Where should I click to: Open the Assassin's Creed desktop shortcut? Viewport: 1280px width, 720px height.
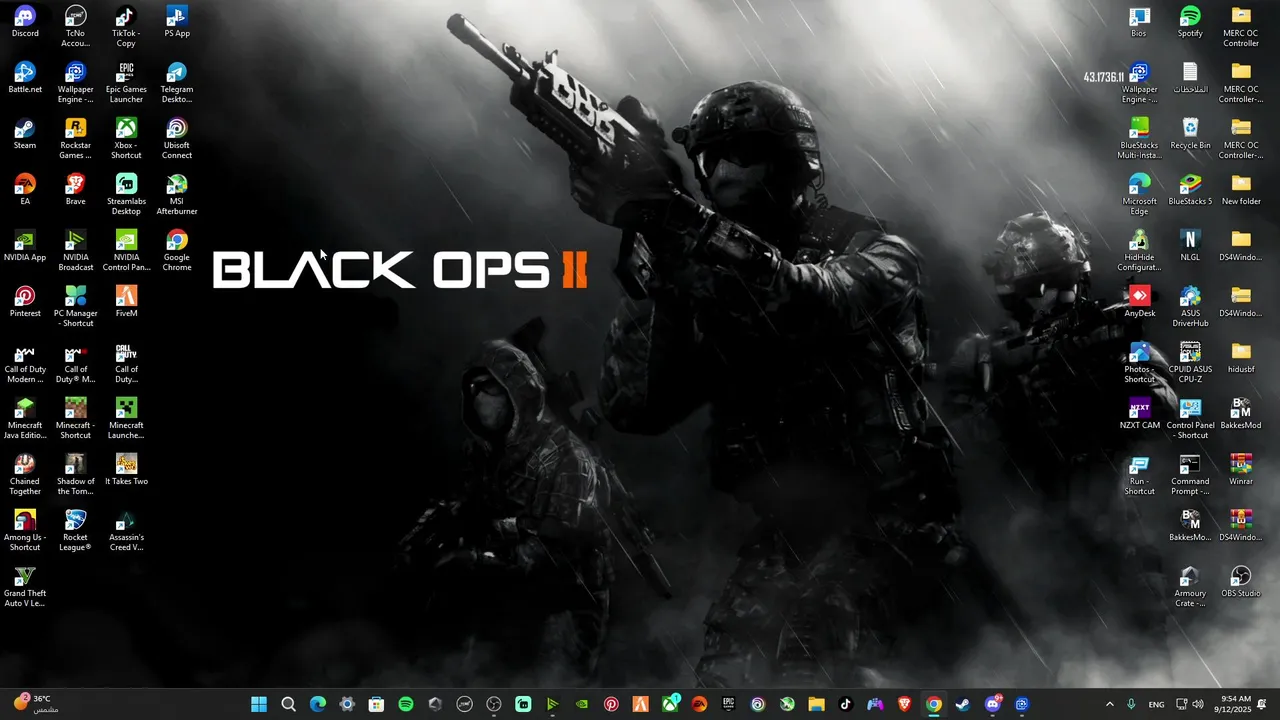(x=126, y=531)
